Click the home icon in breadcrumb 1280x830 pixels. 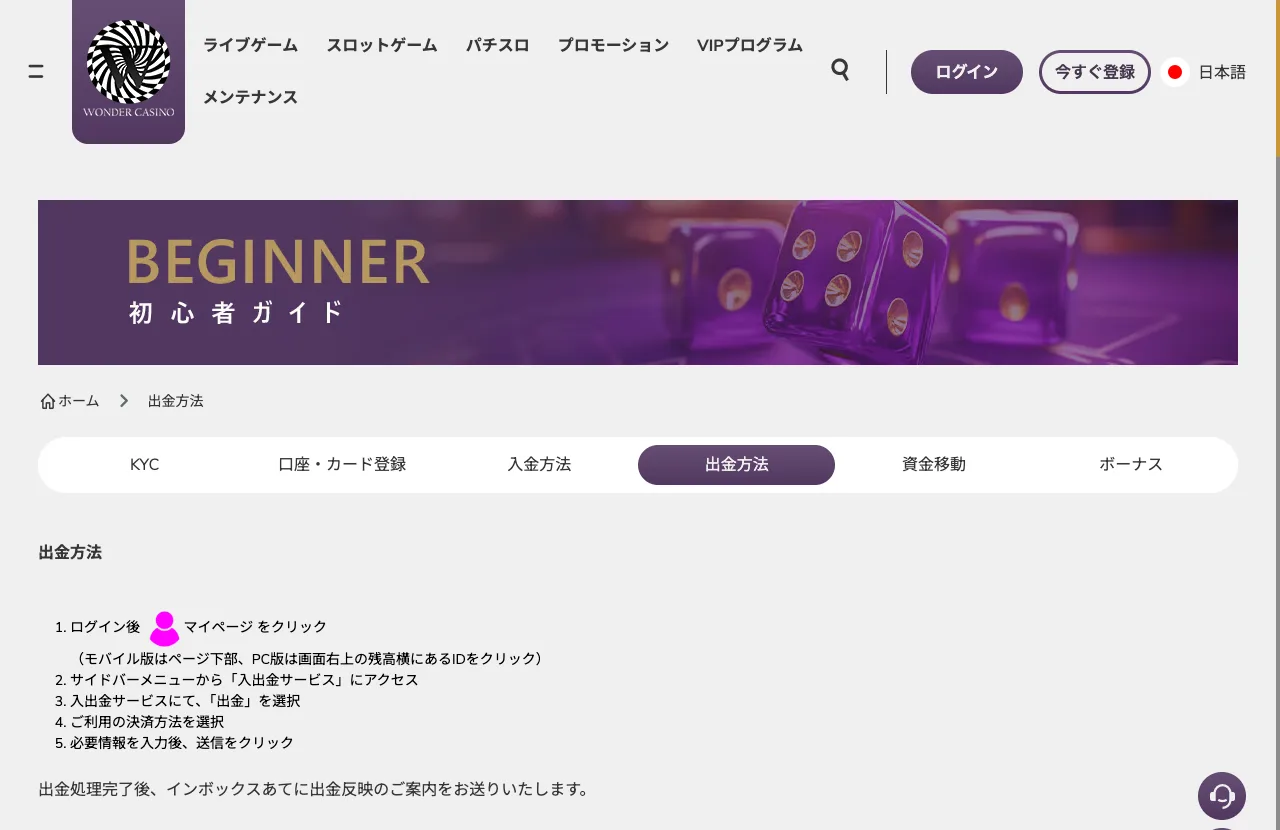click(47, 401)
